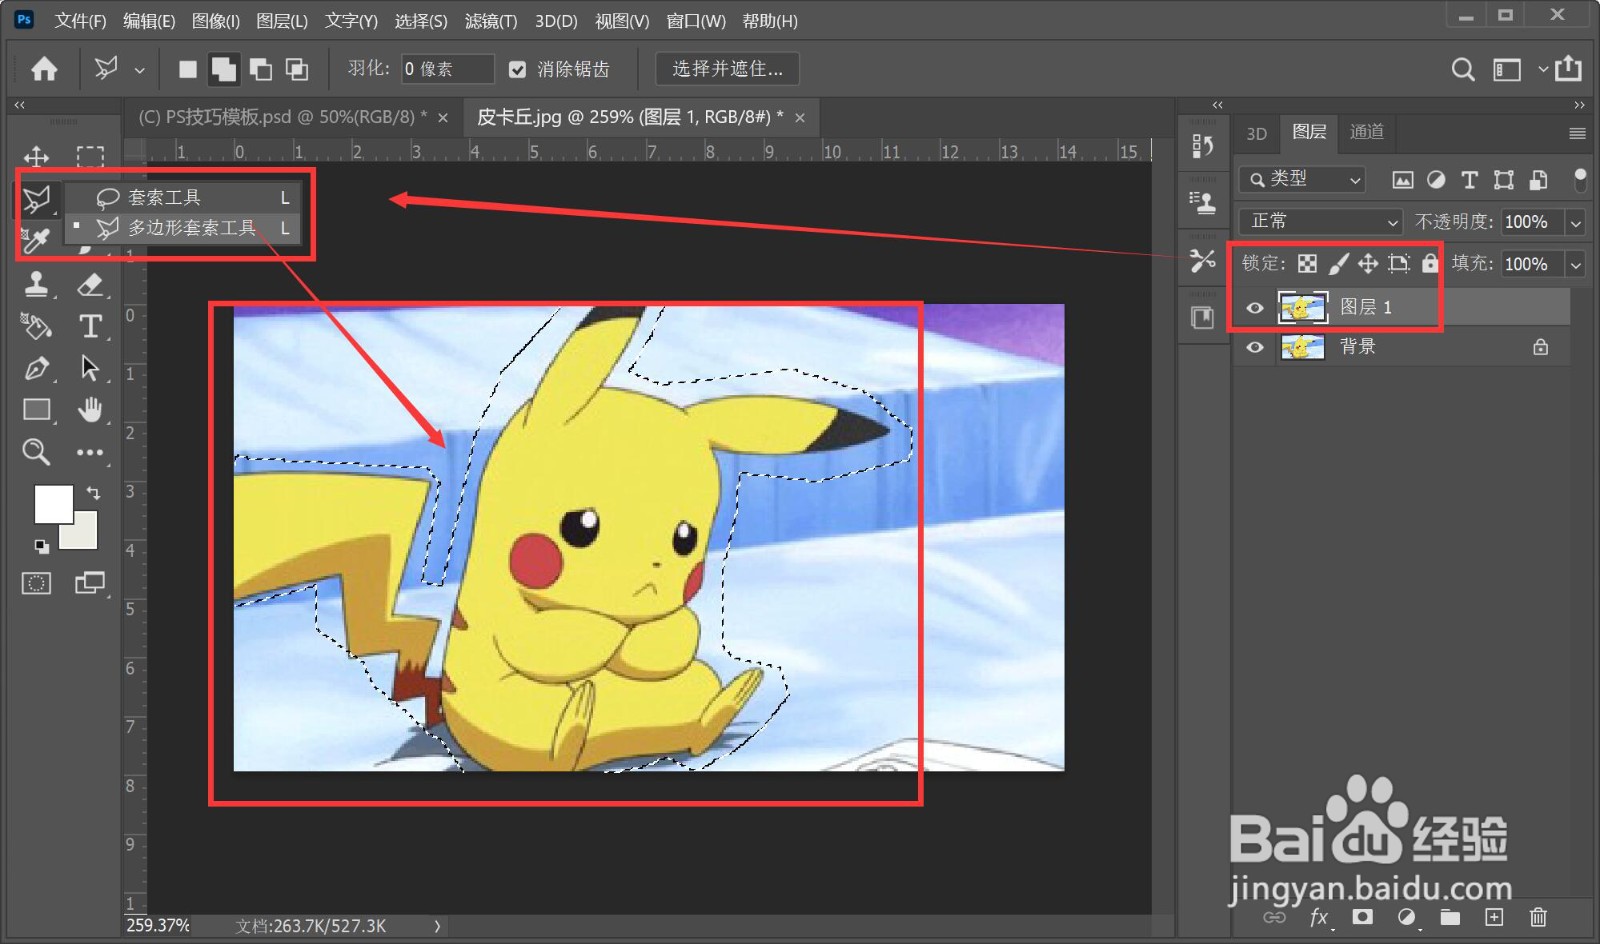This screenshot has height=944, width=1600.
Task: Toggle the 消除锯齿 anti-alias checkbox
Action: (517, 69)
